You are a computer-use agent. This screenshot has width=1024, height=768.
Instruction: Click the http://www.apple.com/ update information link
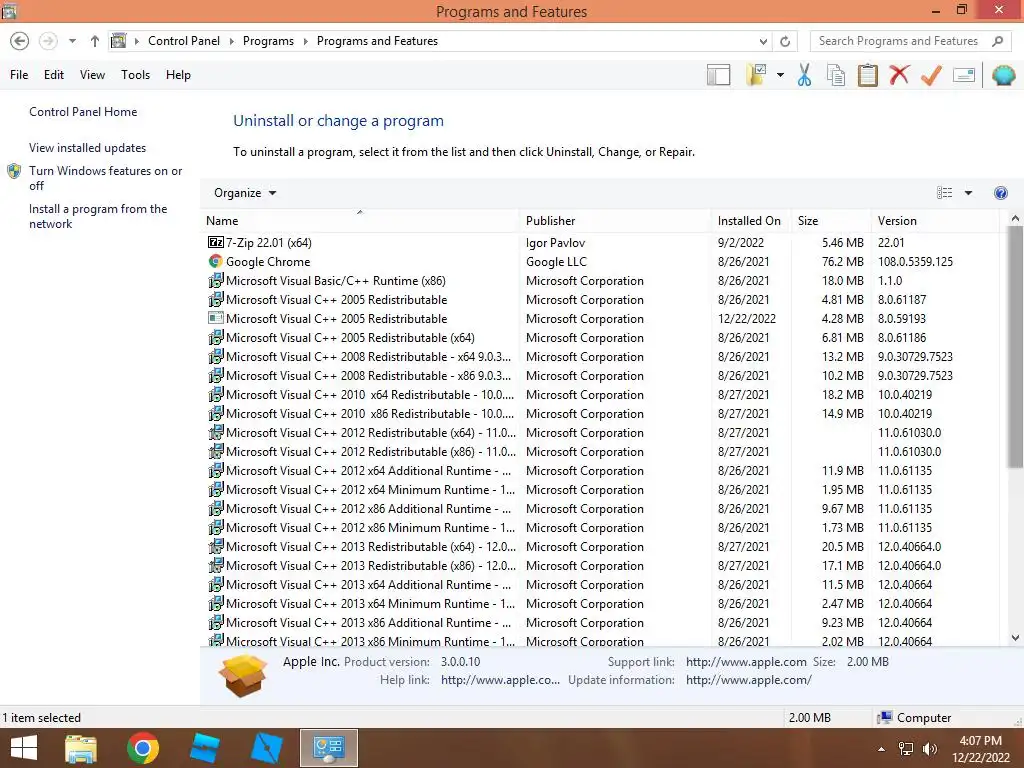click(748, 680)
